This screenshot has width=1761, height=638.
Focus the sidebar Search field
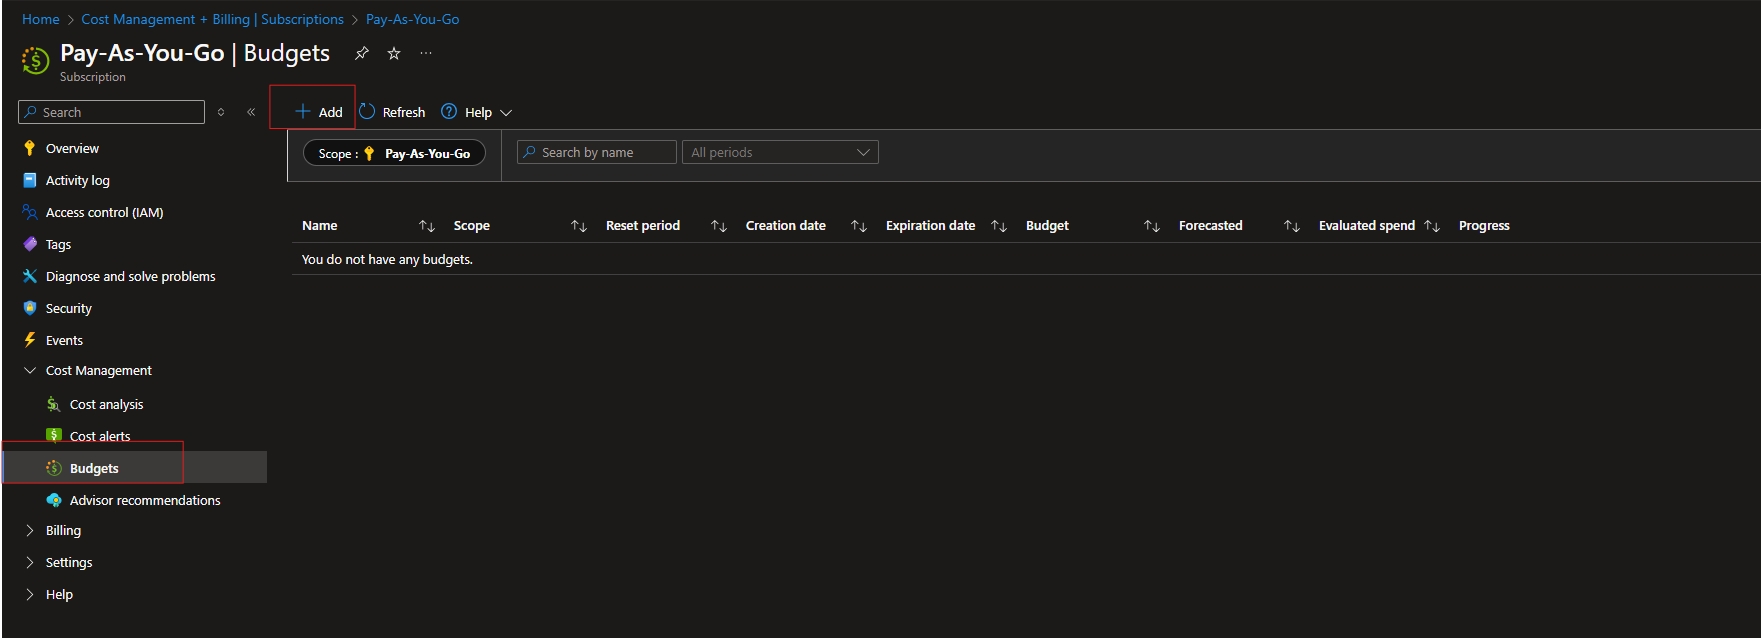click(111, 112)
